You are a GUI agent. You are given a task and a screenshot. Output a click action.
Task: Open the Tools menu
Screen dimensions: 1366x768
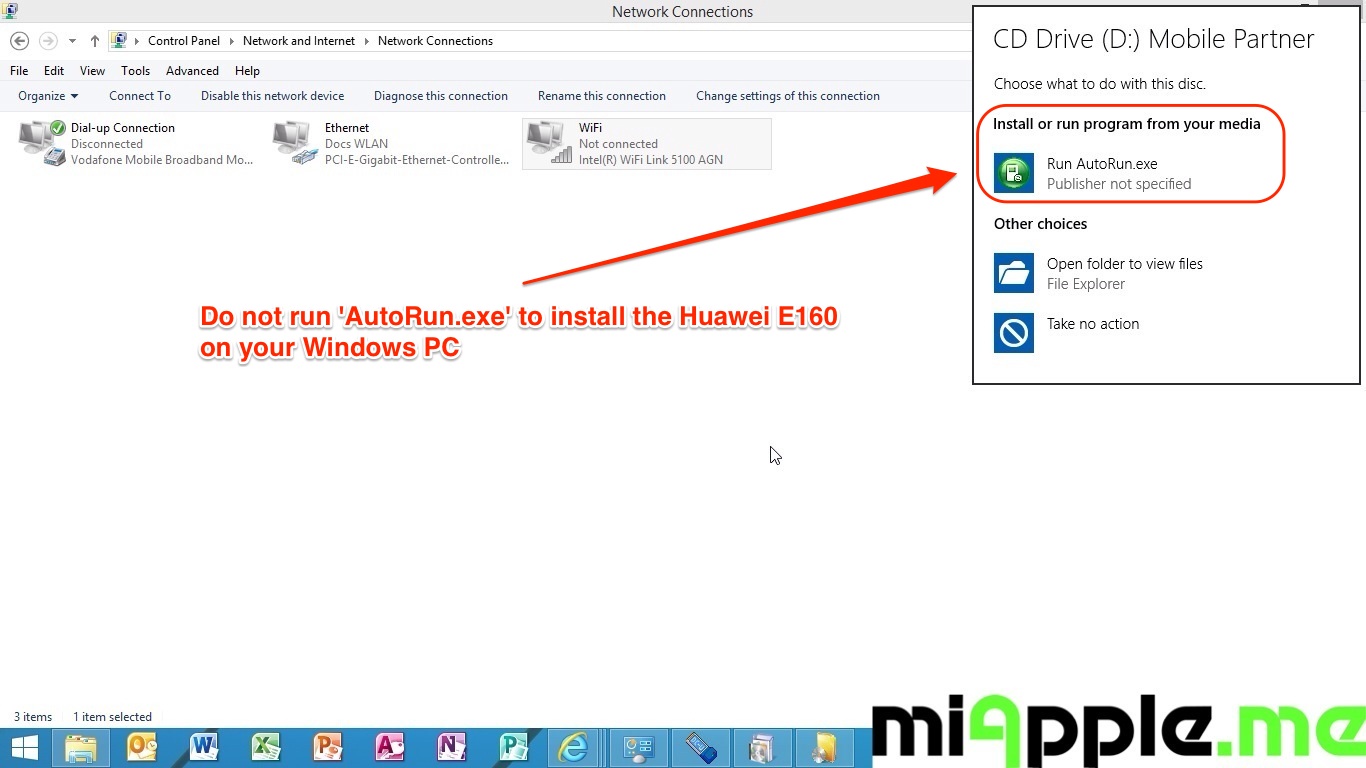[x=135, y=71]
